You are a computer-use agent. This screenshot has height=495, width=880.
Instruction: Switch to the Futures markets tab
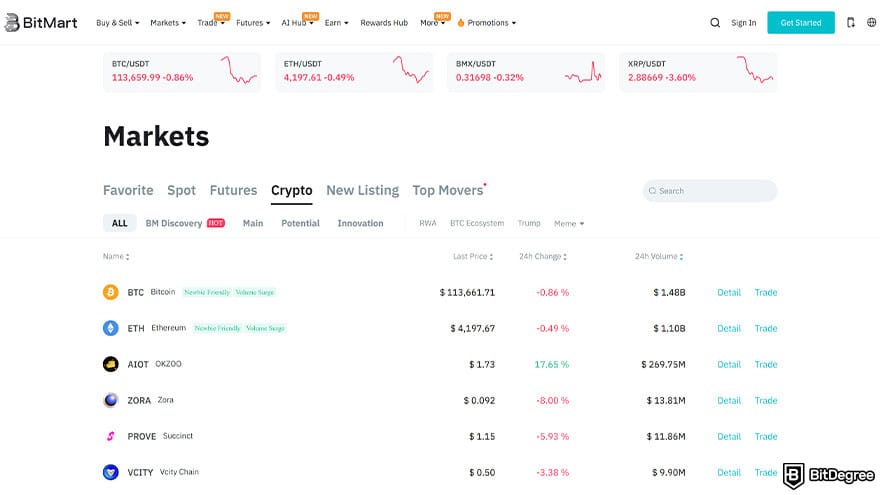[233, 190]
